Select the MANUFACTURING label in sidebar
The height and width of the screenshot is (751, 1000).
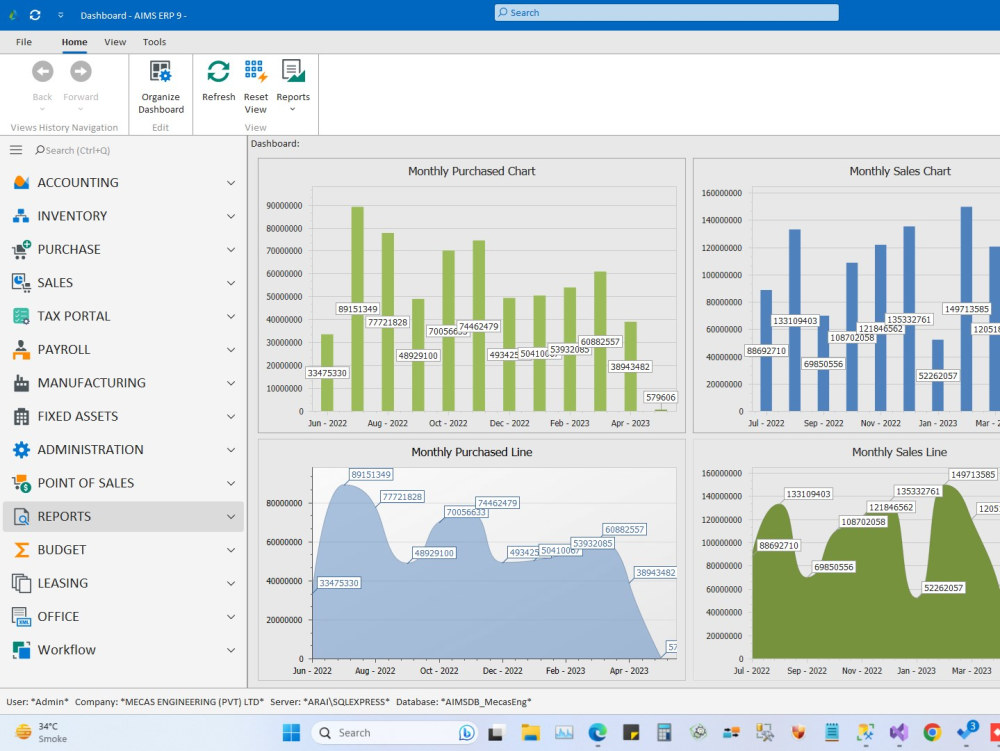point(92,383)
